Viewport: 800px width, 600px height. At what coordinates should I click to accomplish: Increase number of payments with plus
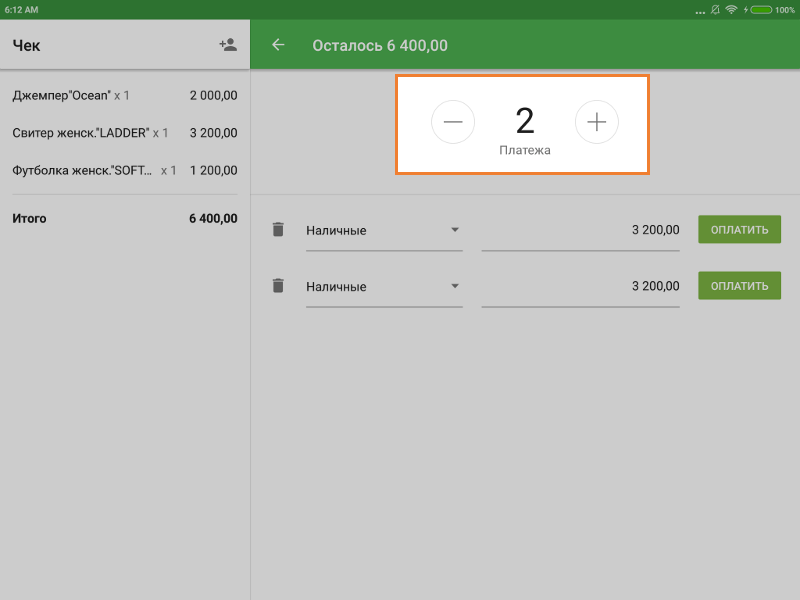tap(596, 122)
